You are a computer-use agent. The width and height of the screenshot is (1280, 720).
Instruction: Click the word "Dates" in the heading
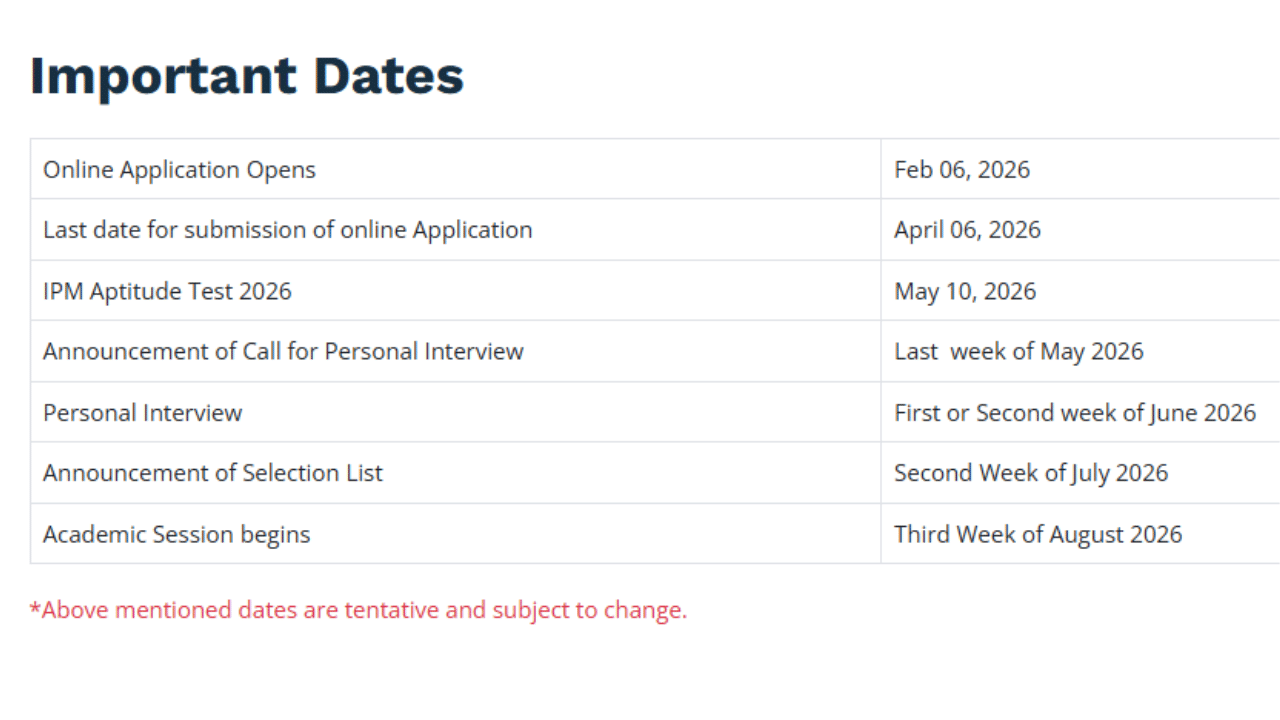pos(388,76)
